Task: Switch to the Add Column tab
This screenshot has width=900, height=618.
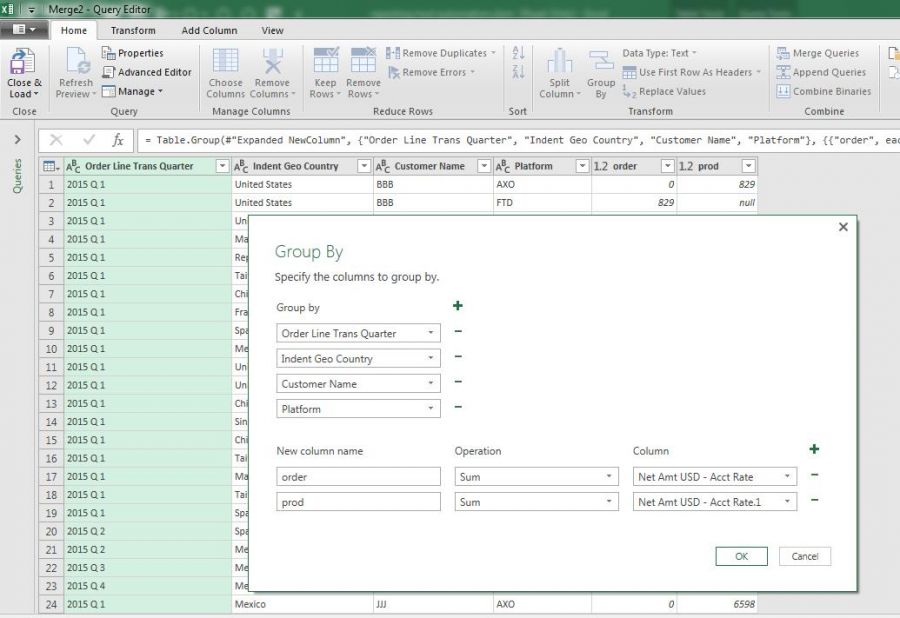Action: click(209, 30)
